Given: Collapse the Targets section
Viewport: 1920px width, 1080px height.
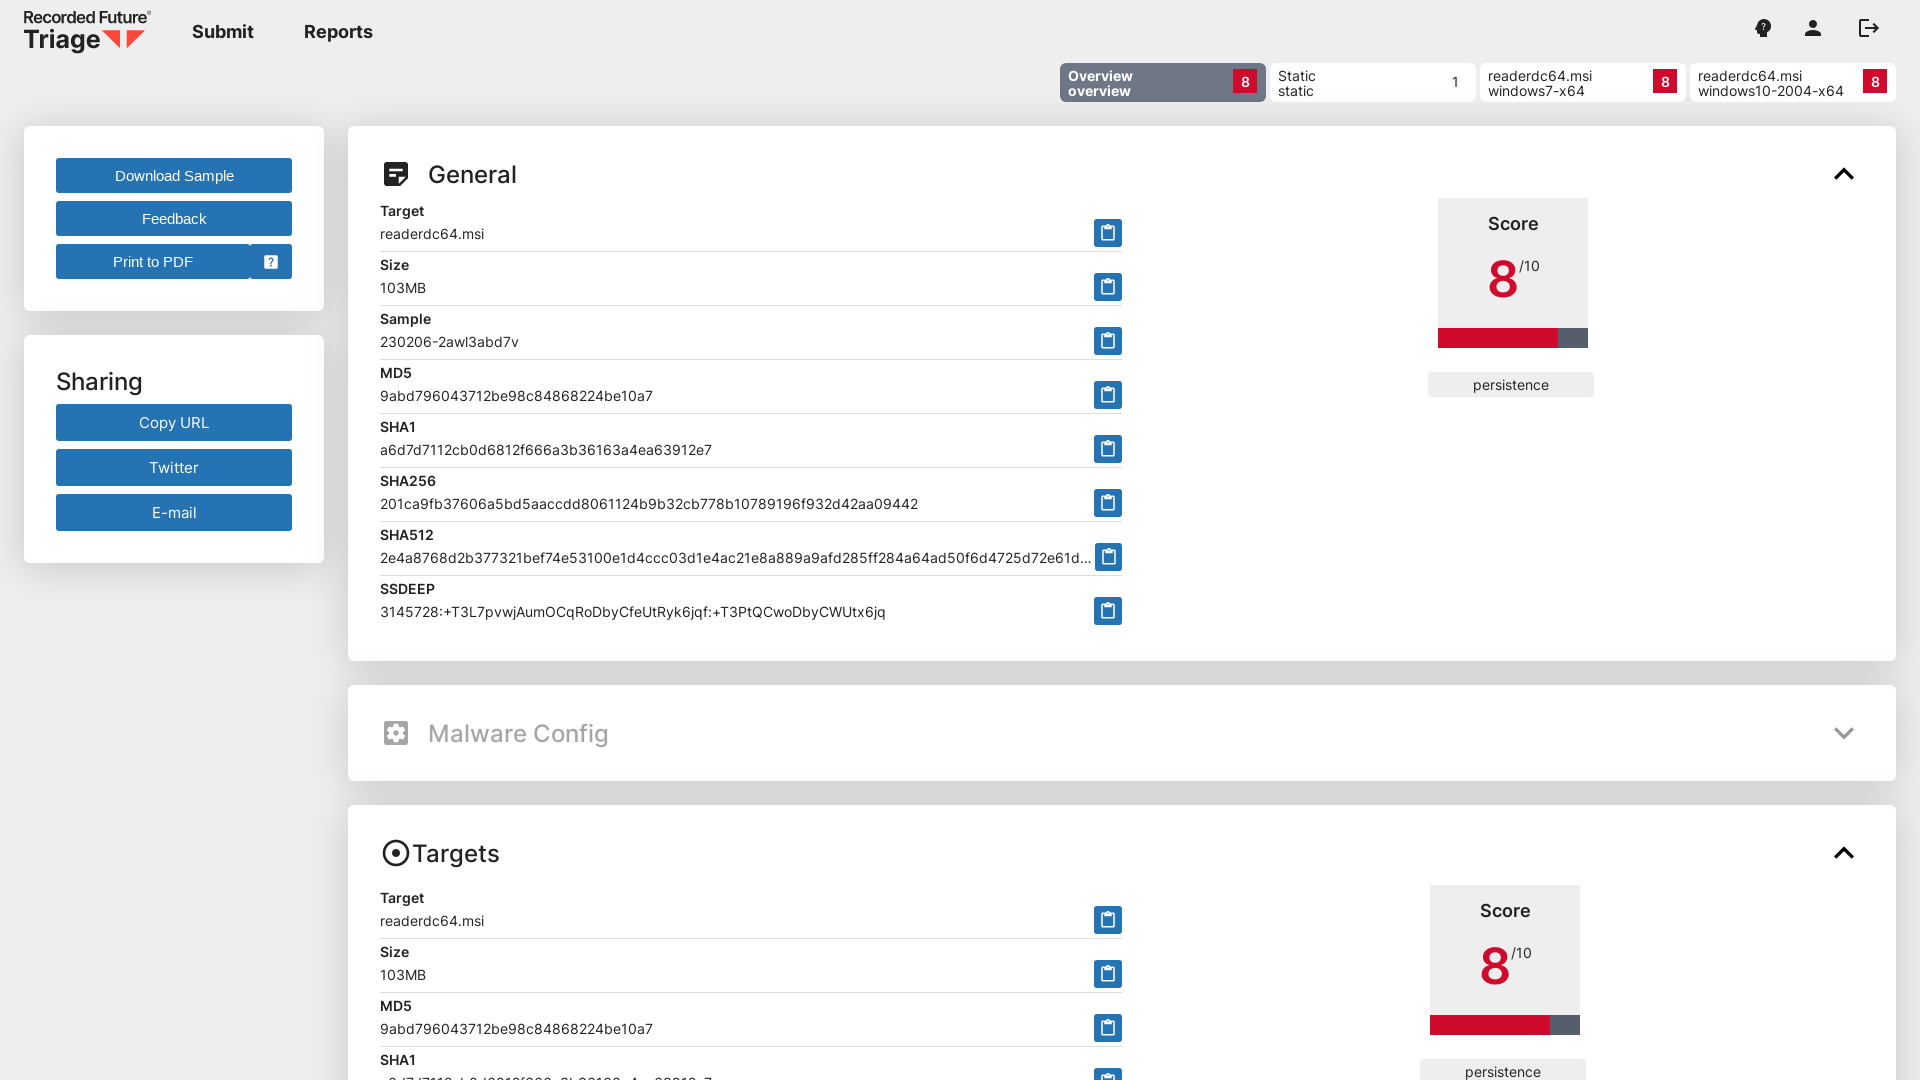Looking at the screenshot, I should point(1844,853).
